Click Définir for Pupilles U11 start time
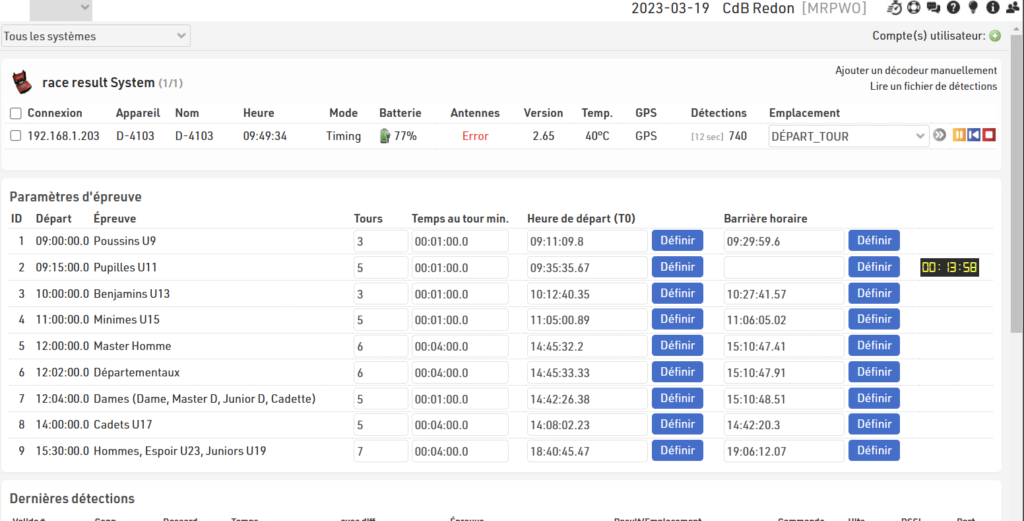 (x=677, y=266)
